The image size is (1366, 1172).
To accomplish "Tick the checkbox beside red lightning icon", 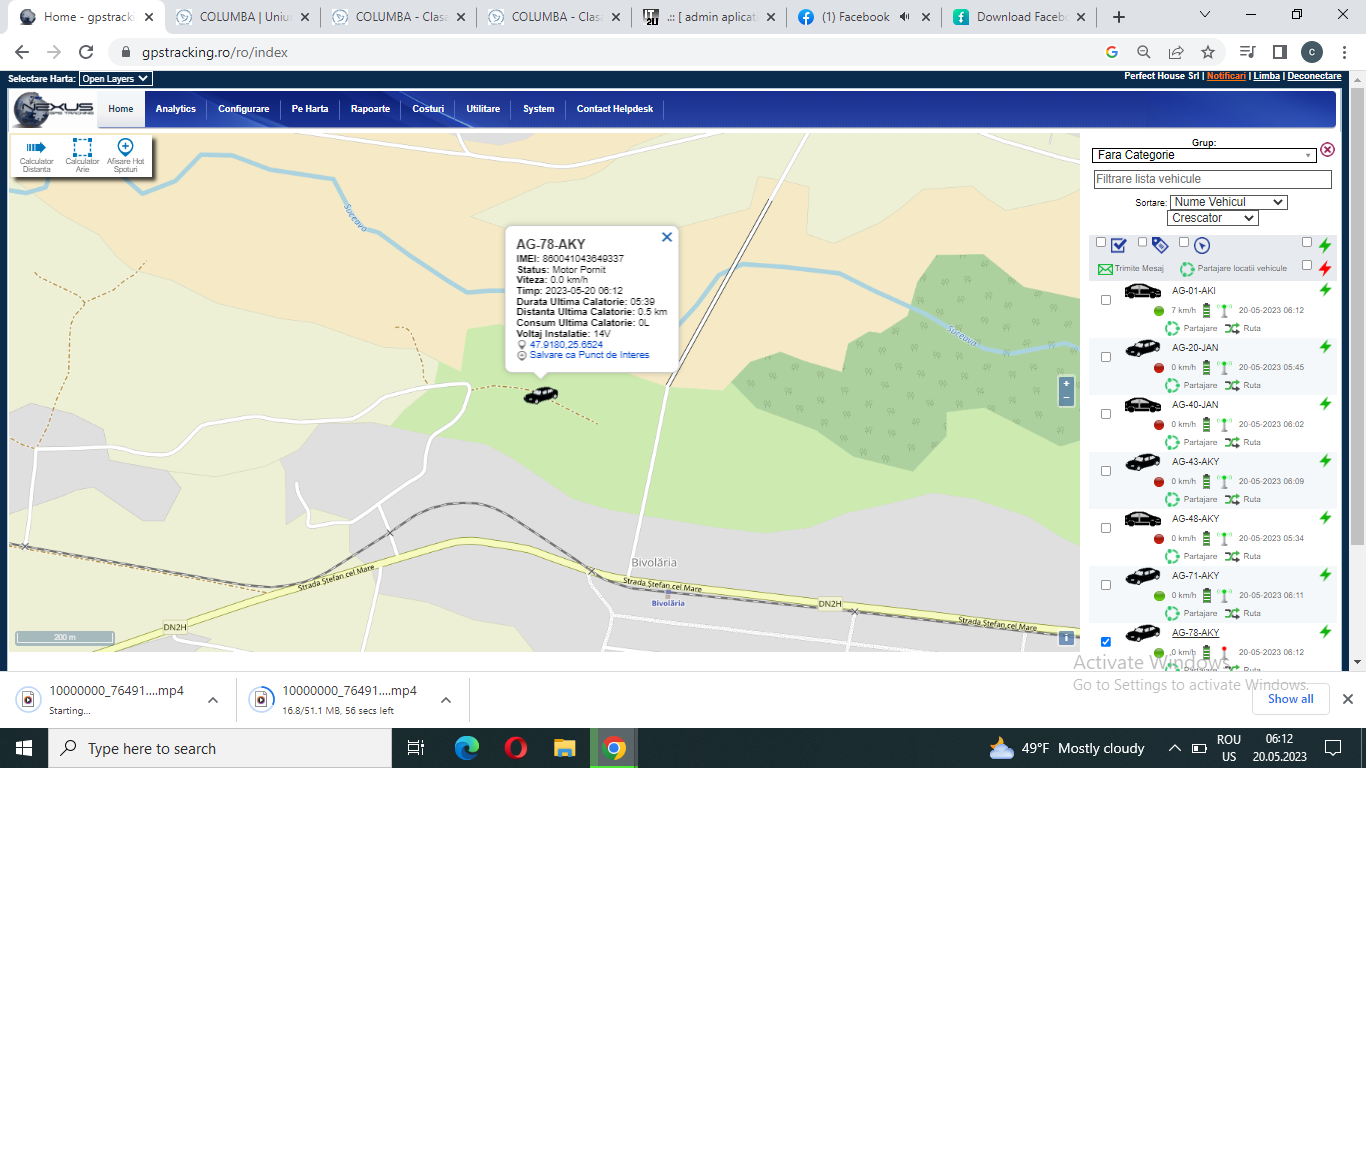I will (x=1307, y=265).
